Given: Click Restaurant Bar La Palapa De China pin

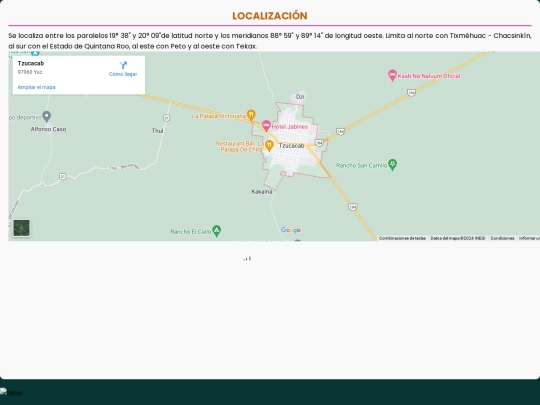Looking at the screenshot, I should 269,146.
